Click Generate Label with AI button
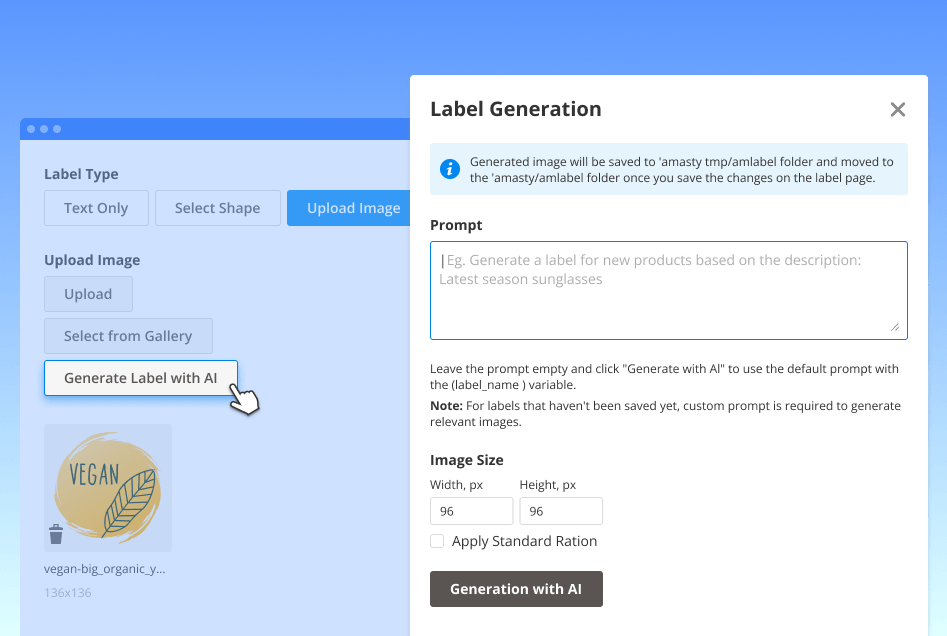The height and width of the screenshot is (636, 947). coord(140,378)
